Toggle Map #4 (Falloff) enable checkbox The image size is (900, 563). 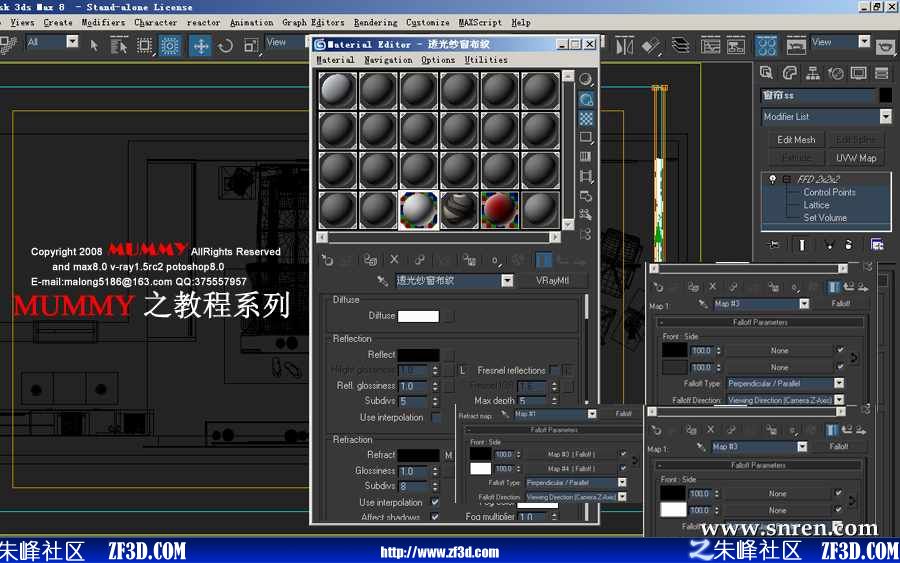(x=623, y=468)
